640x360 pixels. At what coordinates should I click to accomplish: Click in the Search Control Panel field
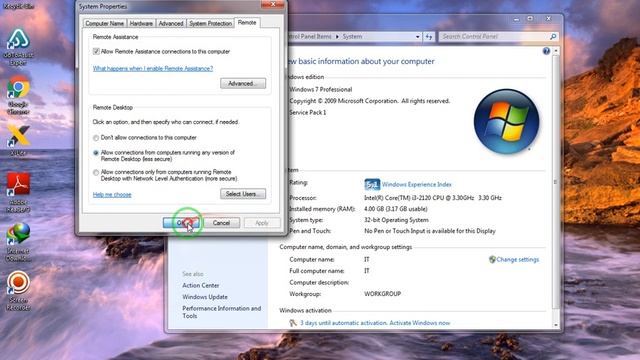[x=494, y=37]
